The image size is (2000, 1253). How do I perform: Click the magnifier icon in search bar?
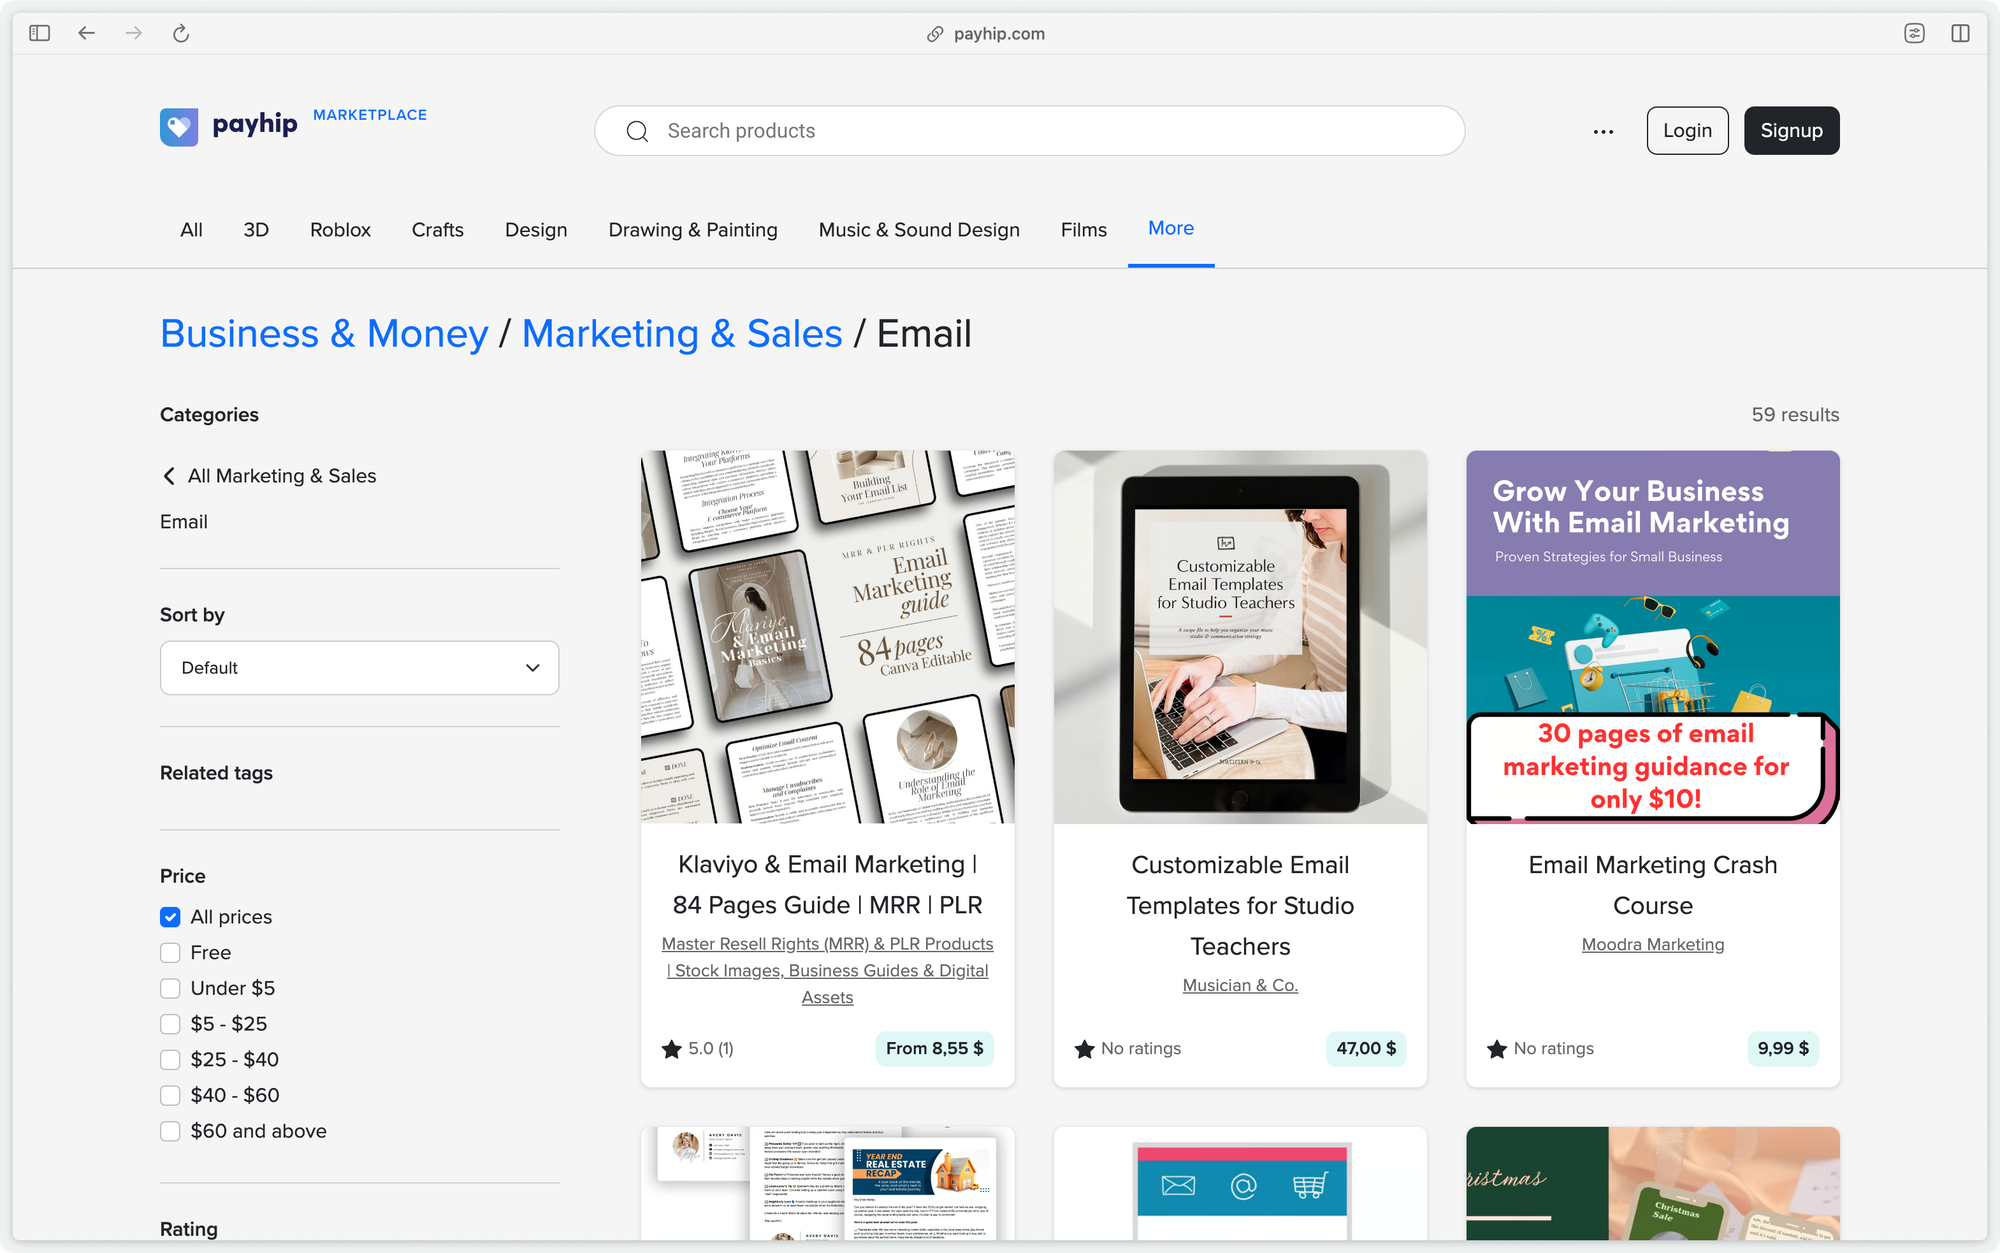(x=637, y=131)
